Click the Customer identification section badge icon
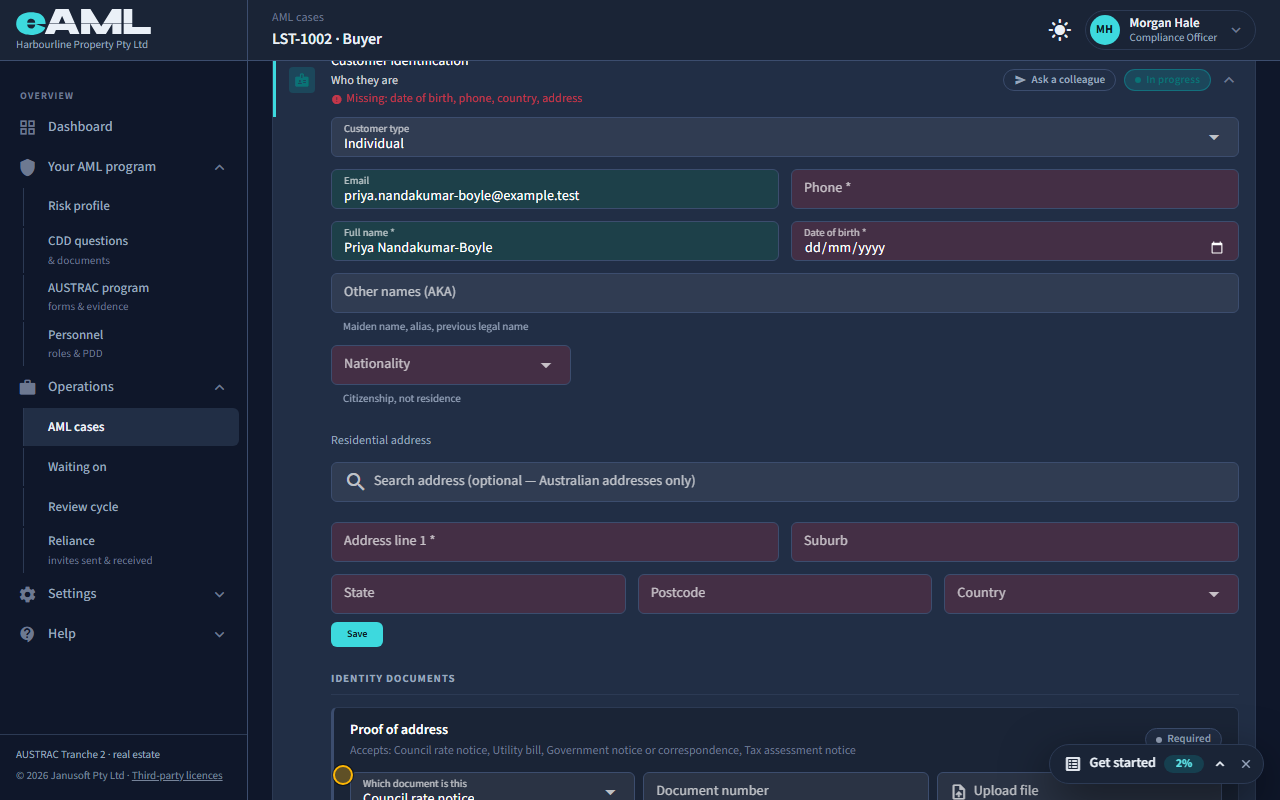Image resolution: width=1280 pixels, height=800 pixels. (302, 80)
